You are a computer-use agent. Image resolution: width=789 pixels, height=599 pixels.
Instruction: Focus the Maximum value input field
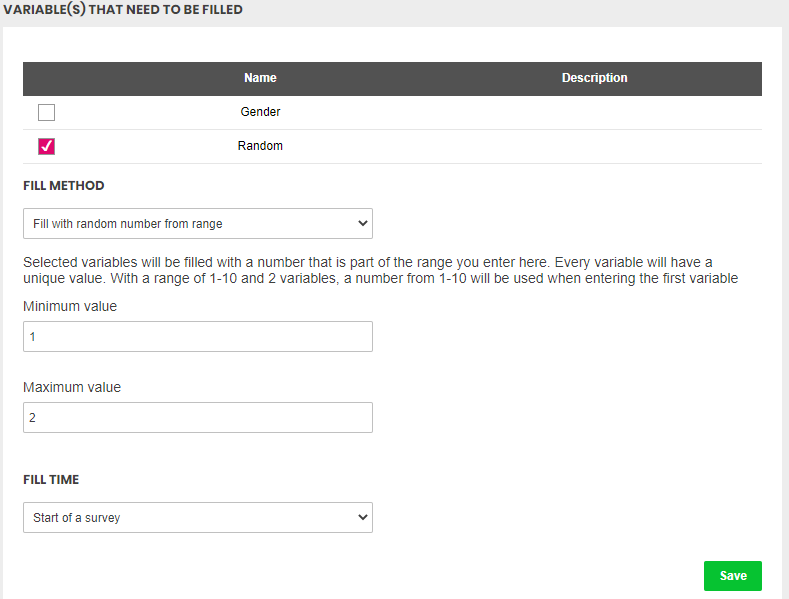pyautogui.click(x=198, y=417)
